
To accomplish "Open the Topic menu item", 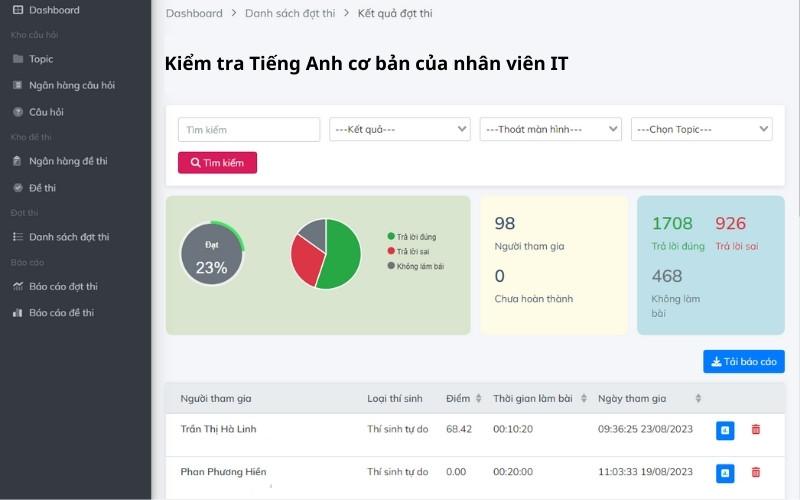I will 41,59.
